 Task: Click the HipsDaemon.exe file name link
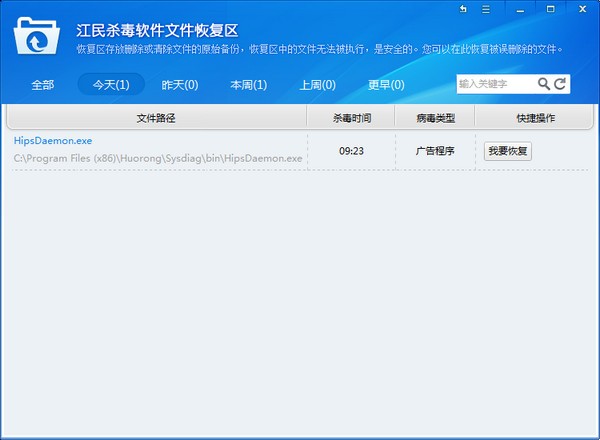click(53, 141)
